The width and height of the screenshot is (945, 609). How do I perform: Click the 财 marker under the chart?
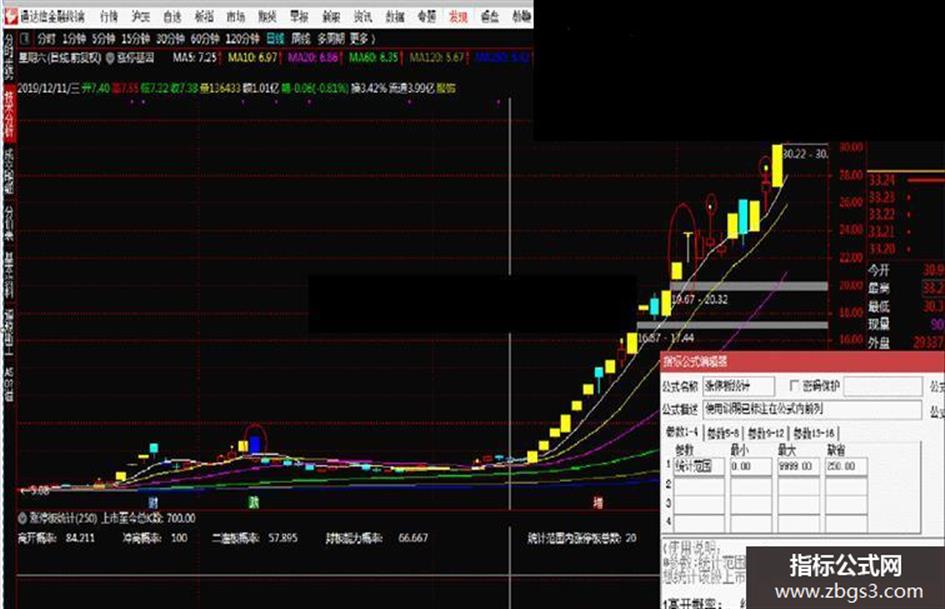(x=153, y=502)
